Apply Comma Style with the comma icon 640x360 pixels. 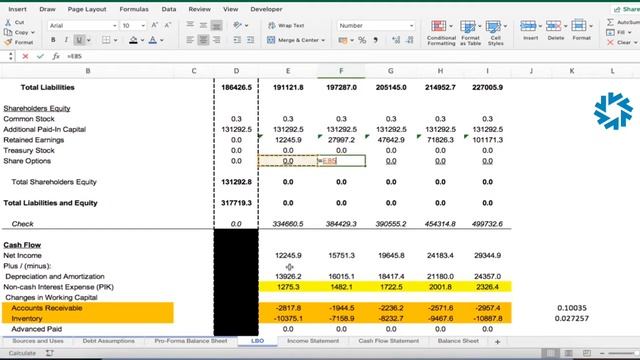[376, 40]
